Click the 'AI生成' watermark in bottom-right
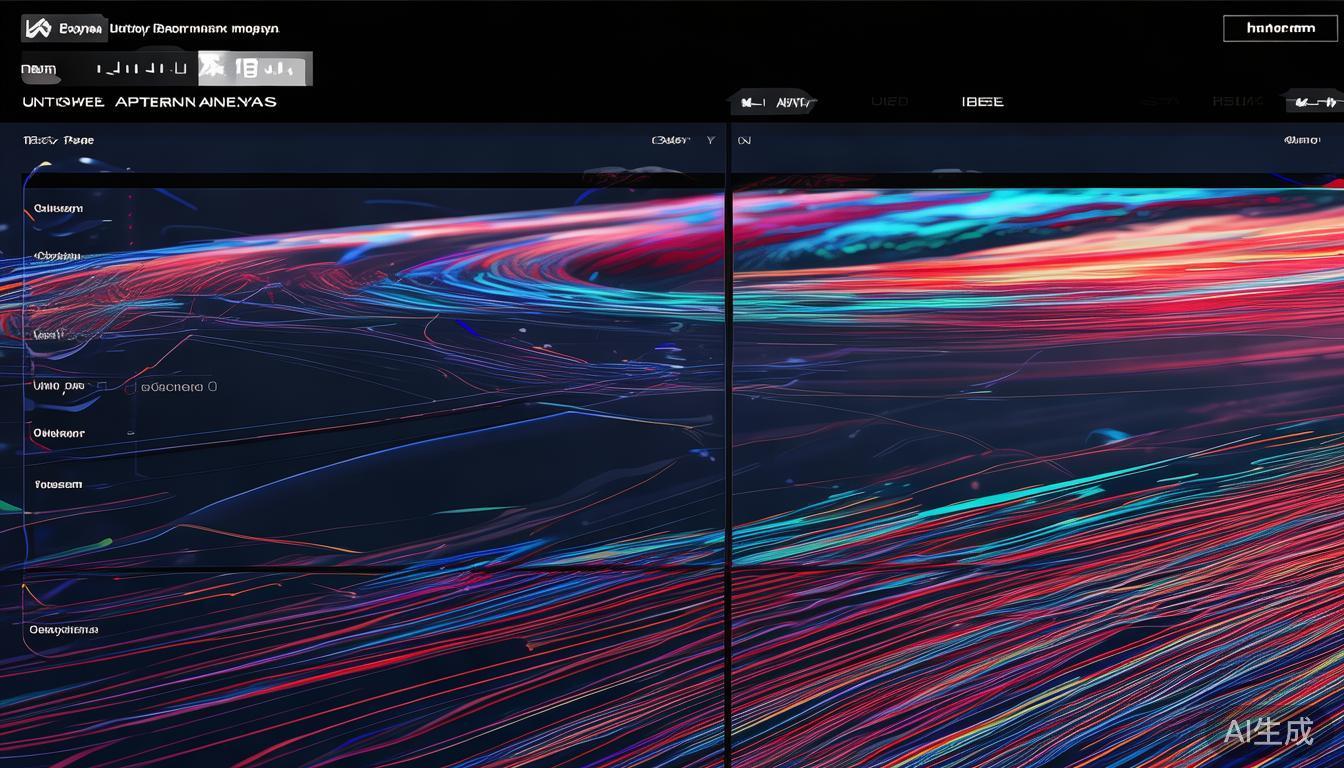The image size is (1344, 768). pyautogui.click(x=1268, y=731)
